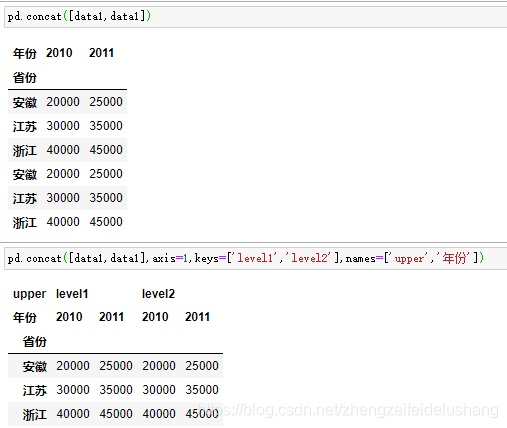
Task: Click the code cell containing axis=1 and keys
Action: 256,258
